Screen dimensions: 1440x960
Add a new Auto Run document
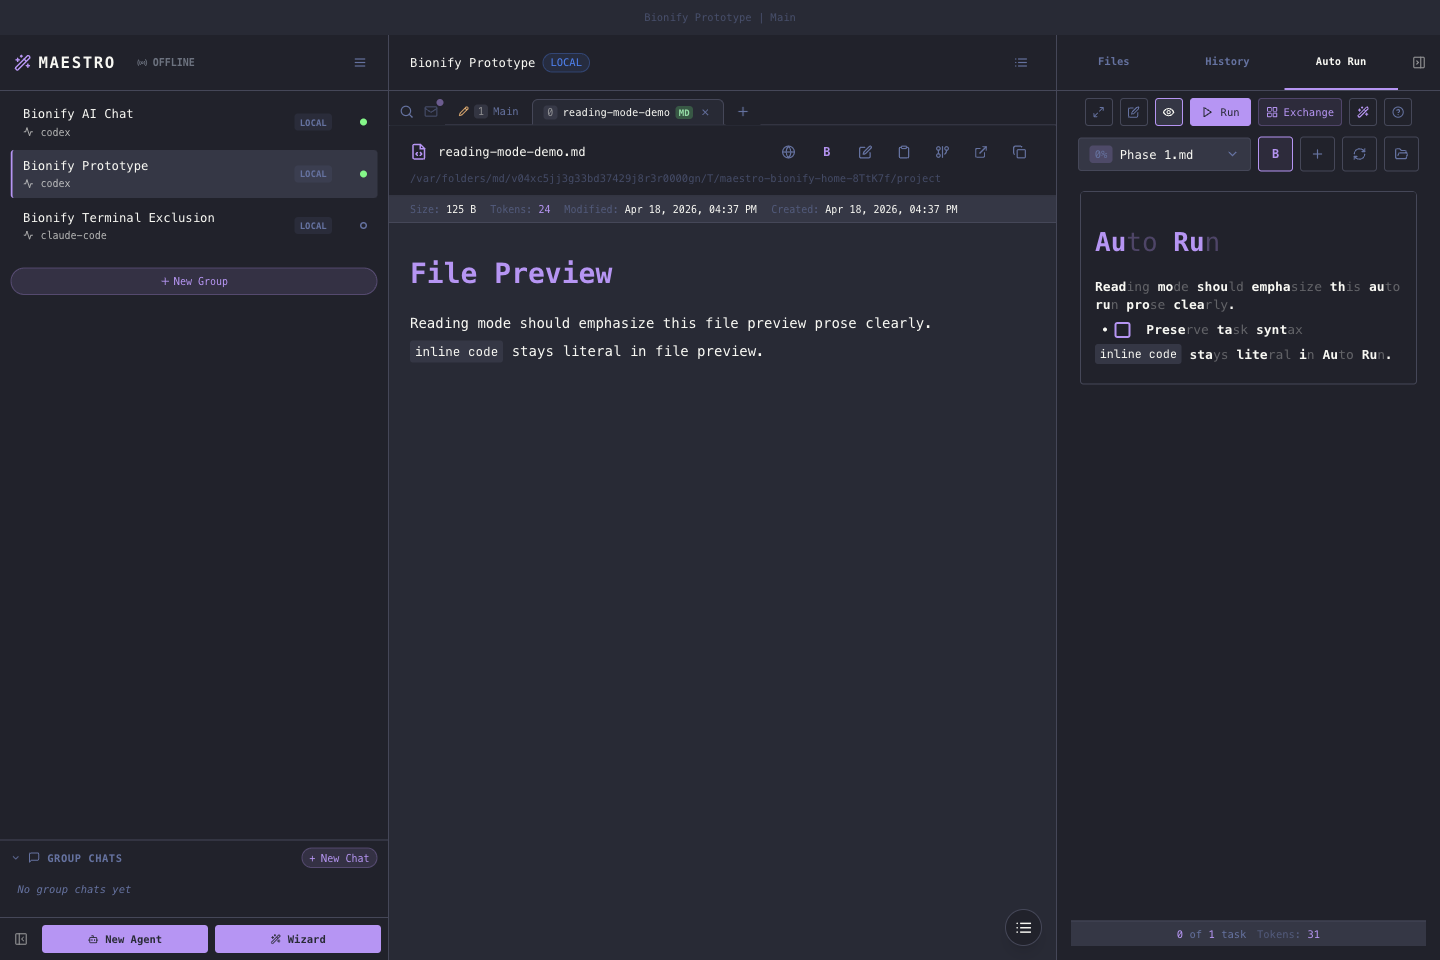pos(1317,154)
